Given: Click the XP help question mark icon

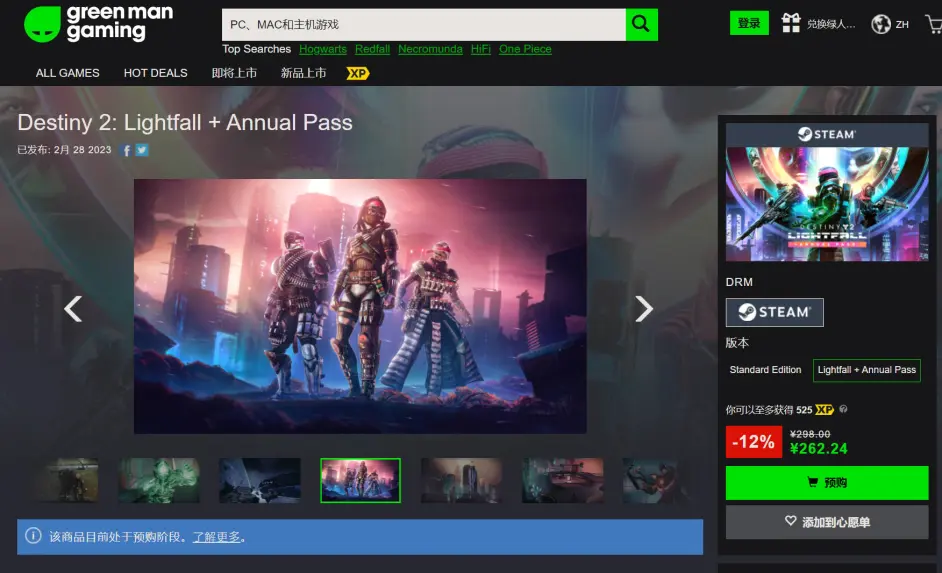Looking at the screenshot, I should click(x=843, y=409).
